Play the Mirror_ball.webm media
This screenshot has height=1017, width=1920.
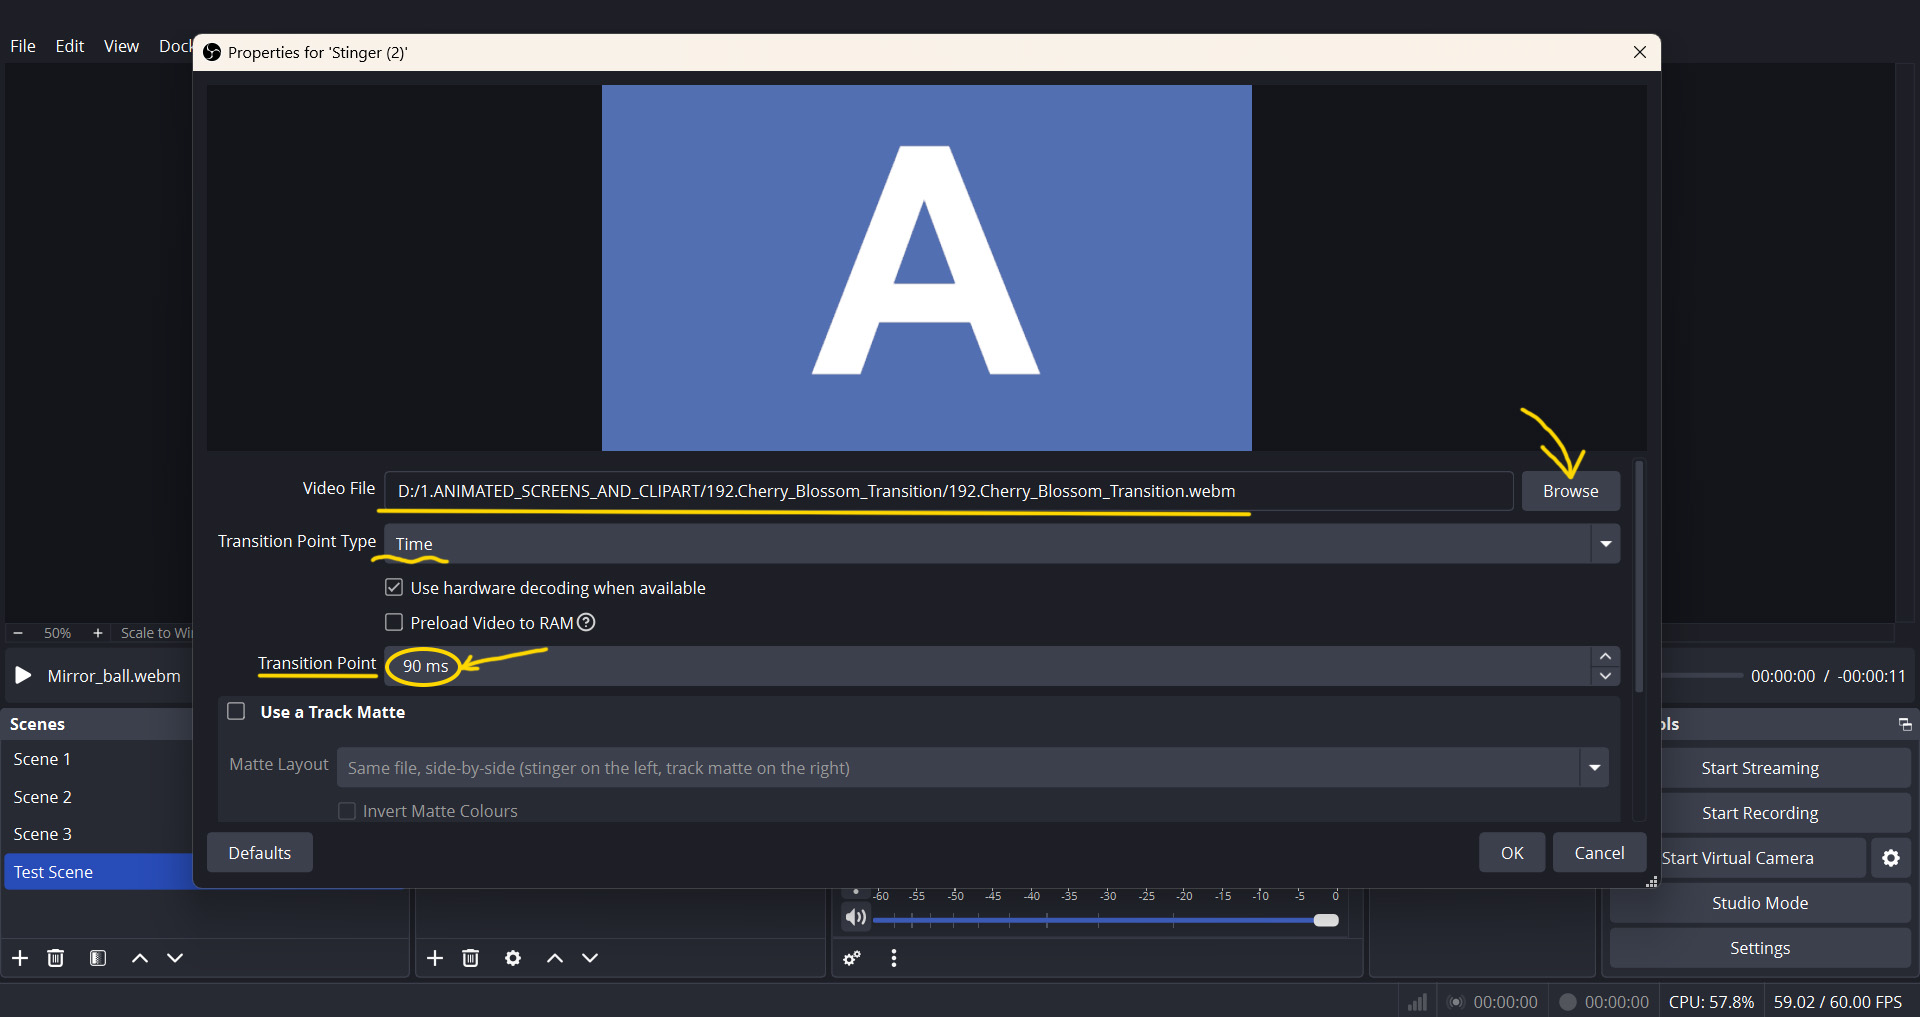point(23,676)
